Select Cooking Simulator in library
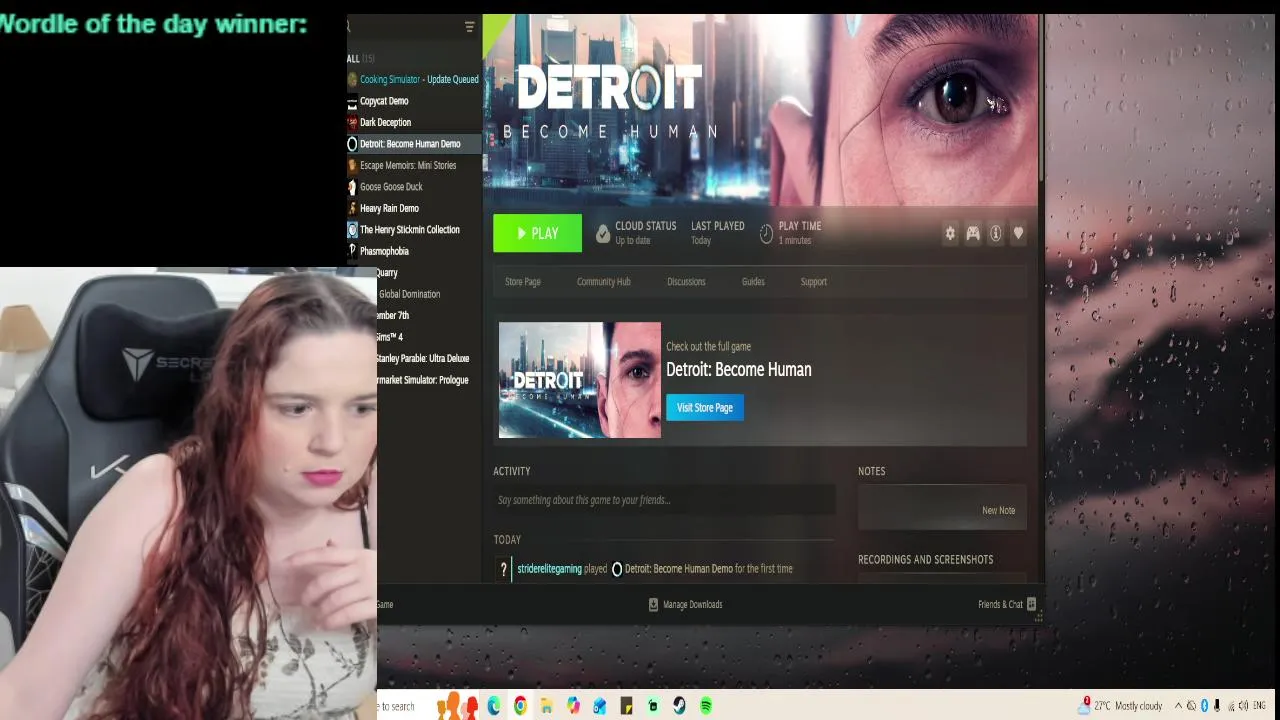The height and width of the screenshot is (720, 1280). [x=414, y=79]
